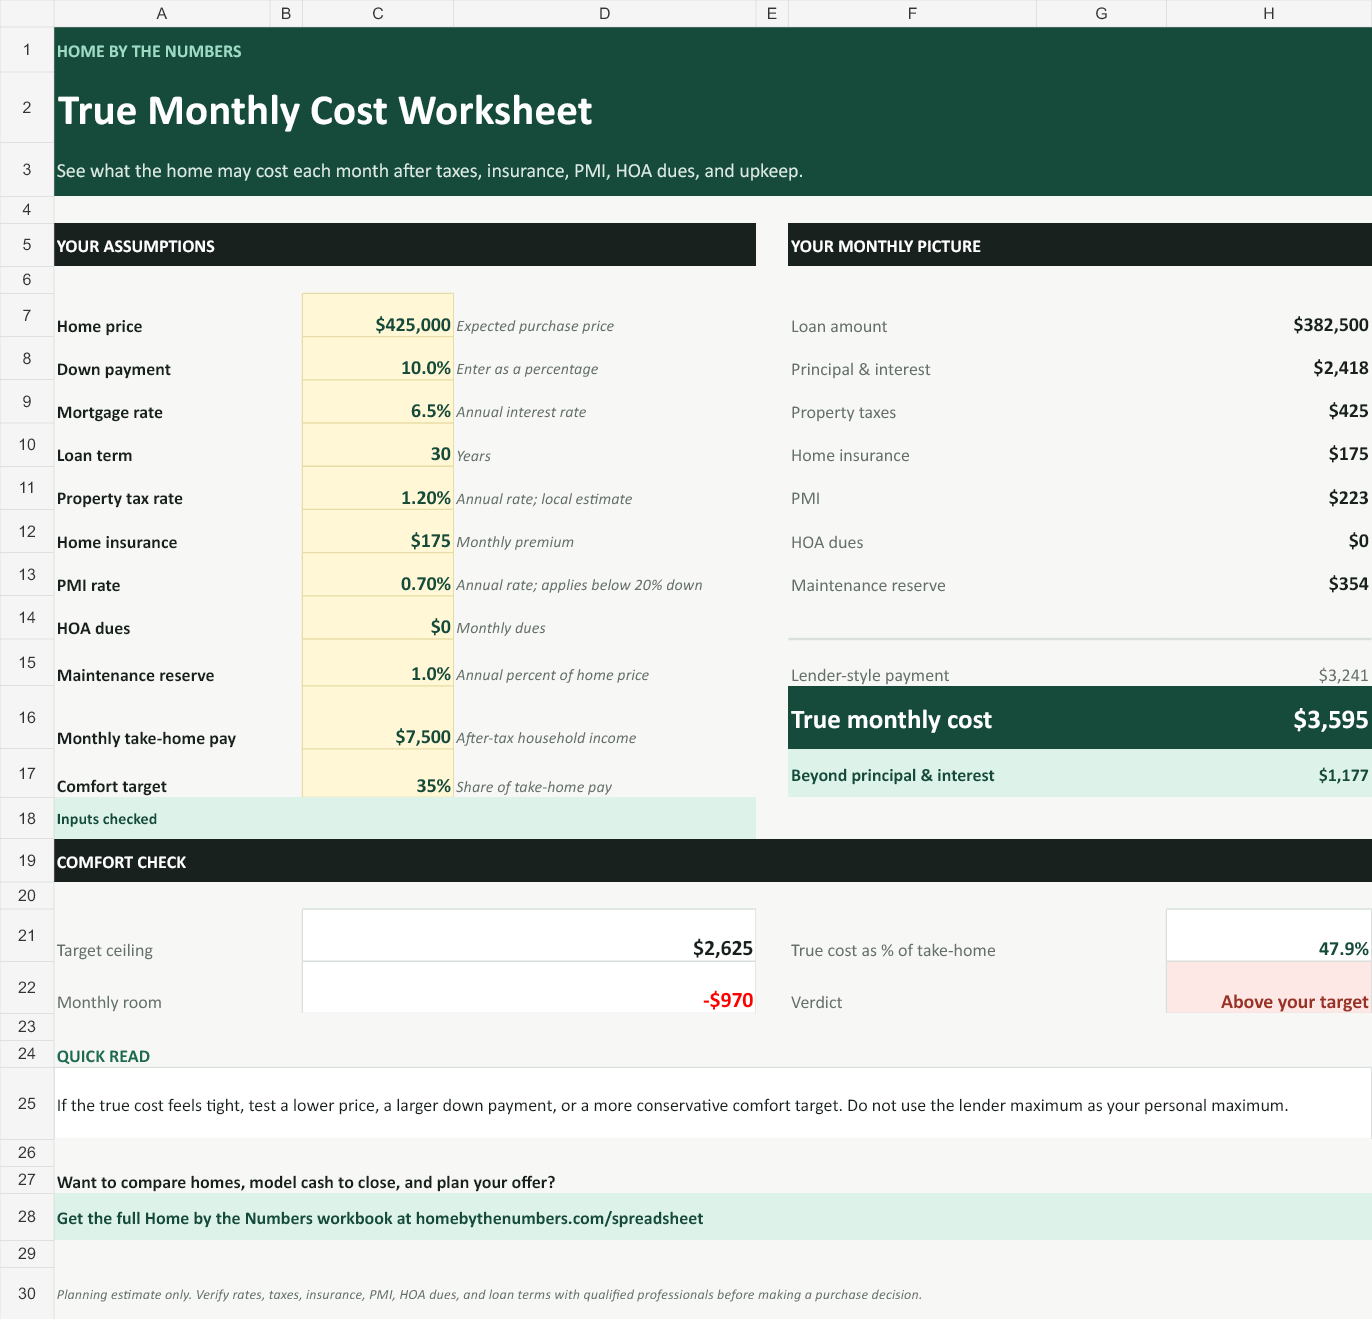This screenshot has height=1319, width=1372.
Task: Select the Mortgage rate value 6.5%
Action: (x=378, y=402)
